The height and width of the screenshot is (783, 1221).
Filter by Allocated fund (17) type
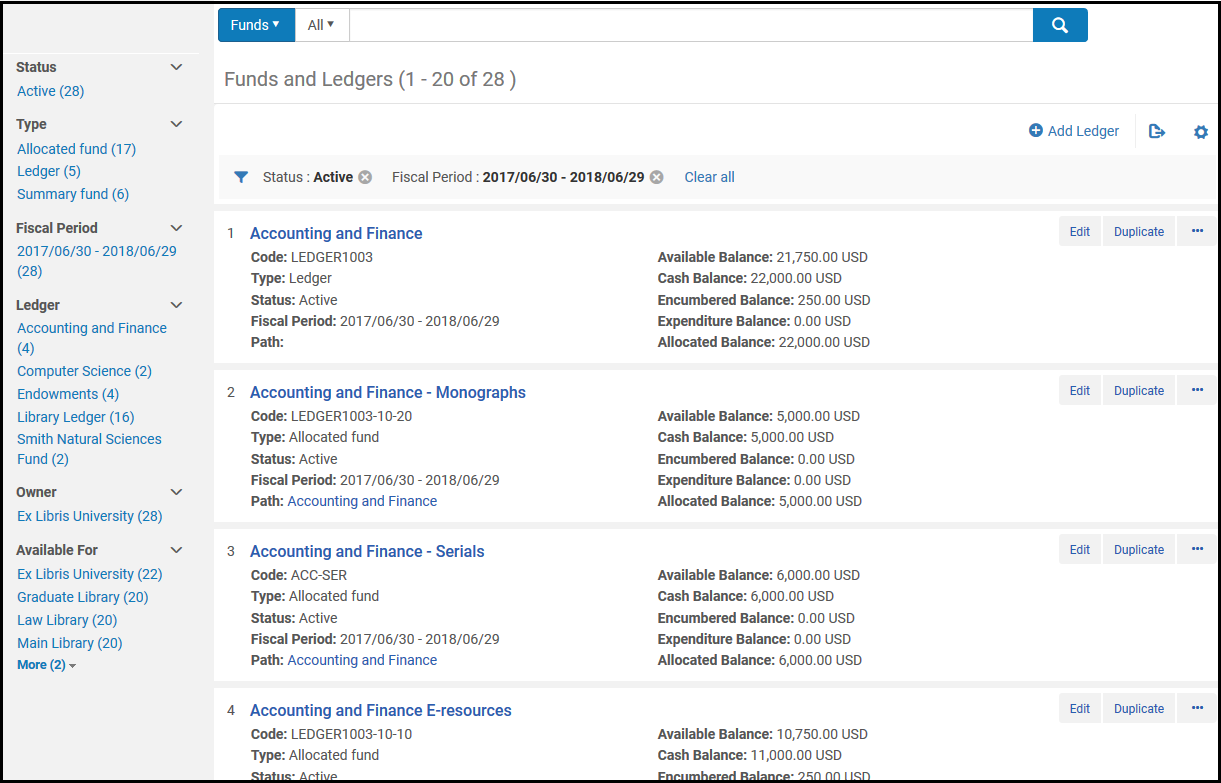(76, 149)
